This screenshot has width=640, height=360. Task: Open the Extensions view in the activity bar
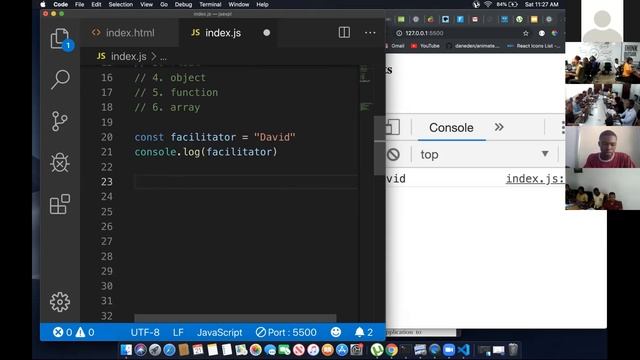[60, 204]
